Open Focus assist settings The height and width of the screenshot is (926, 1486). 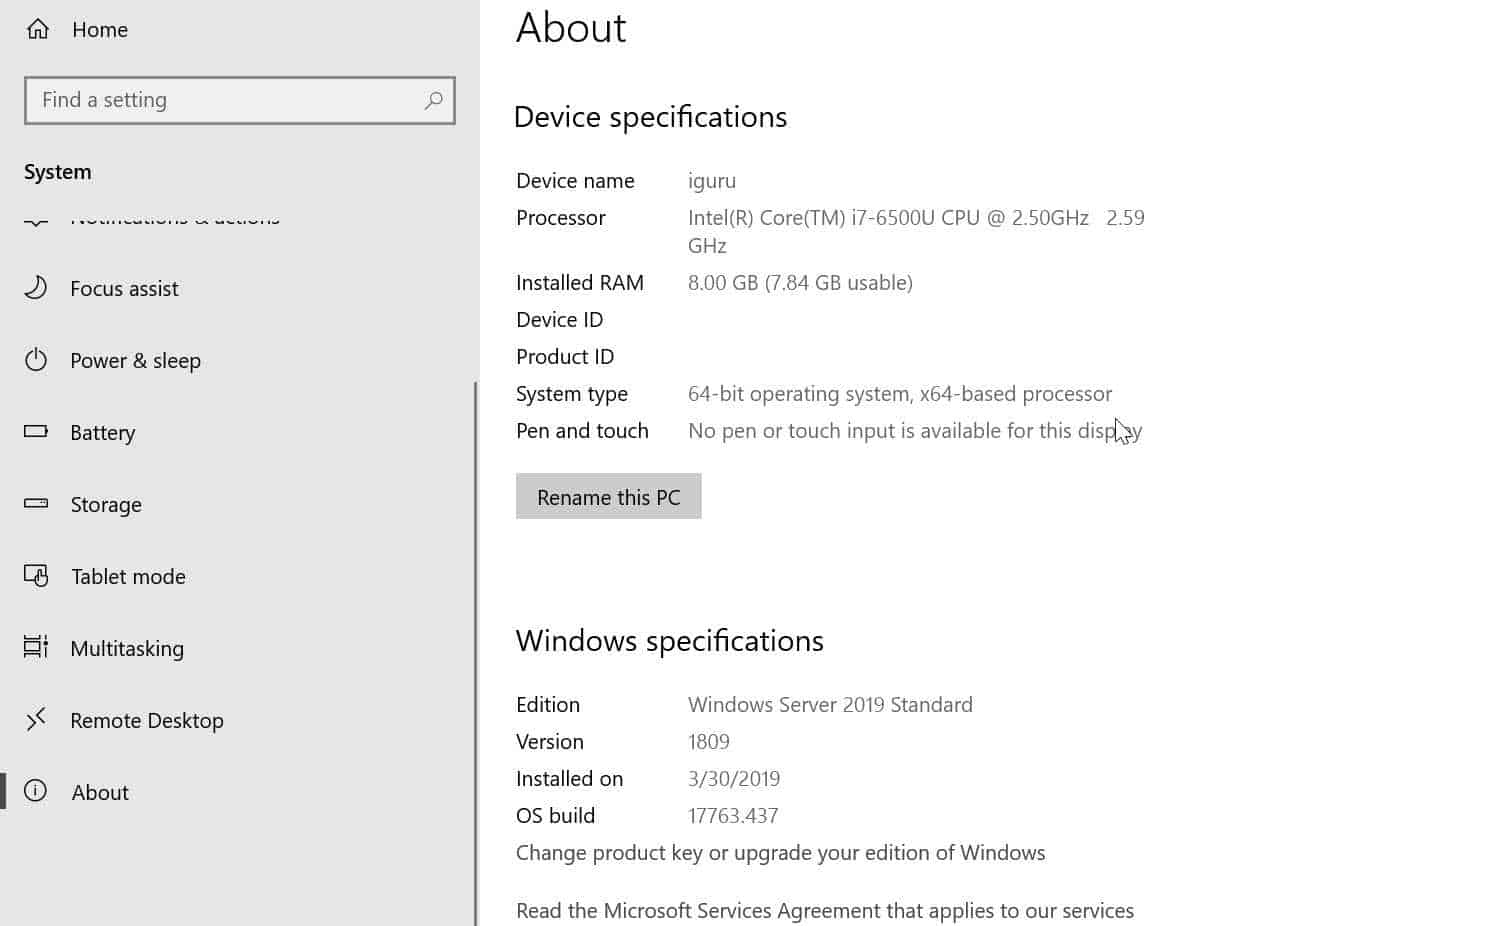[124, 289]
